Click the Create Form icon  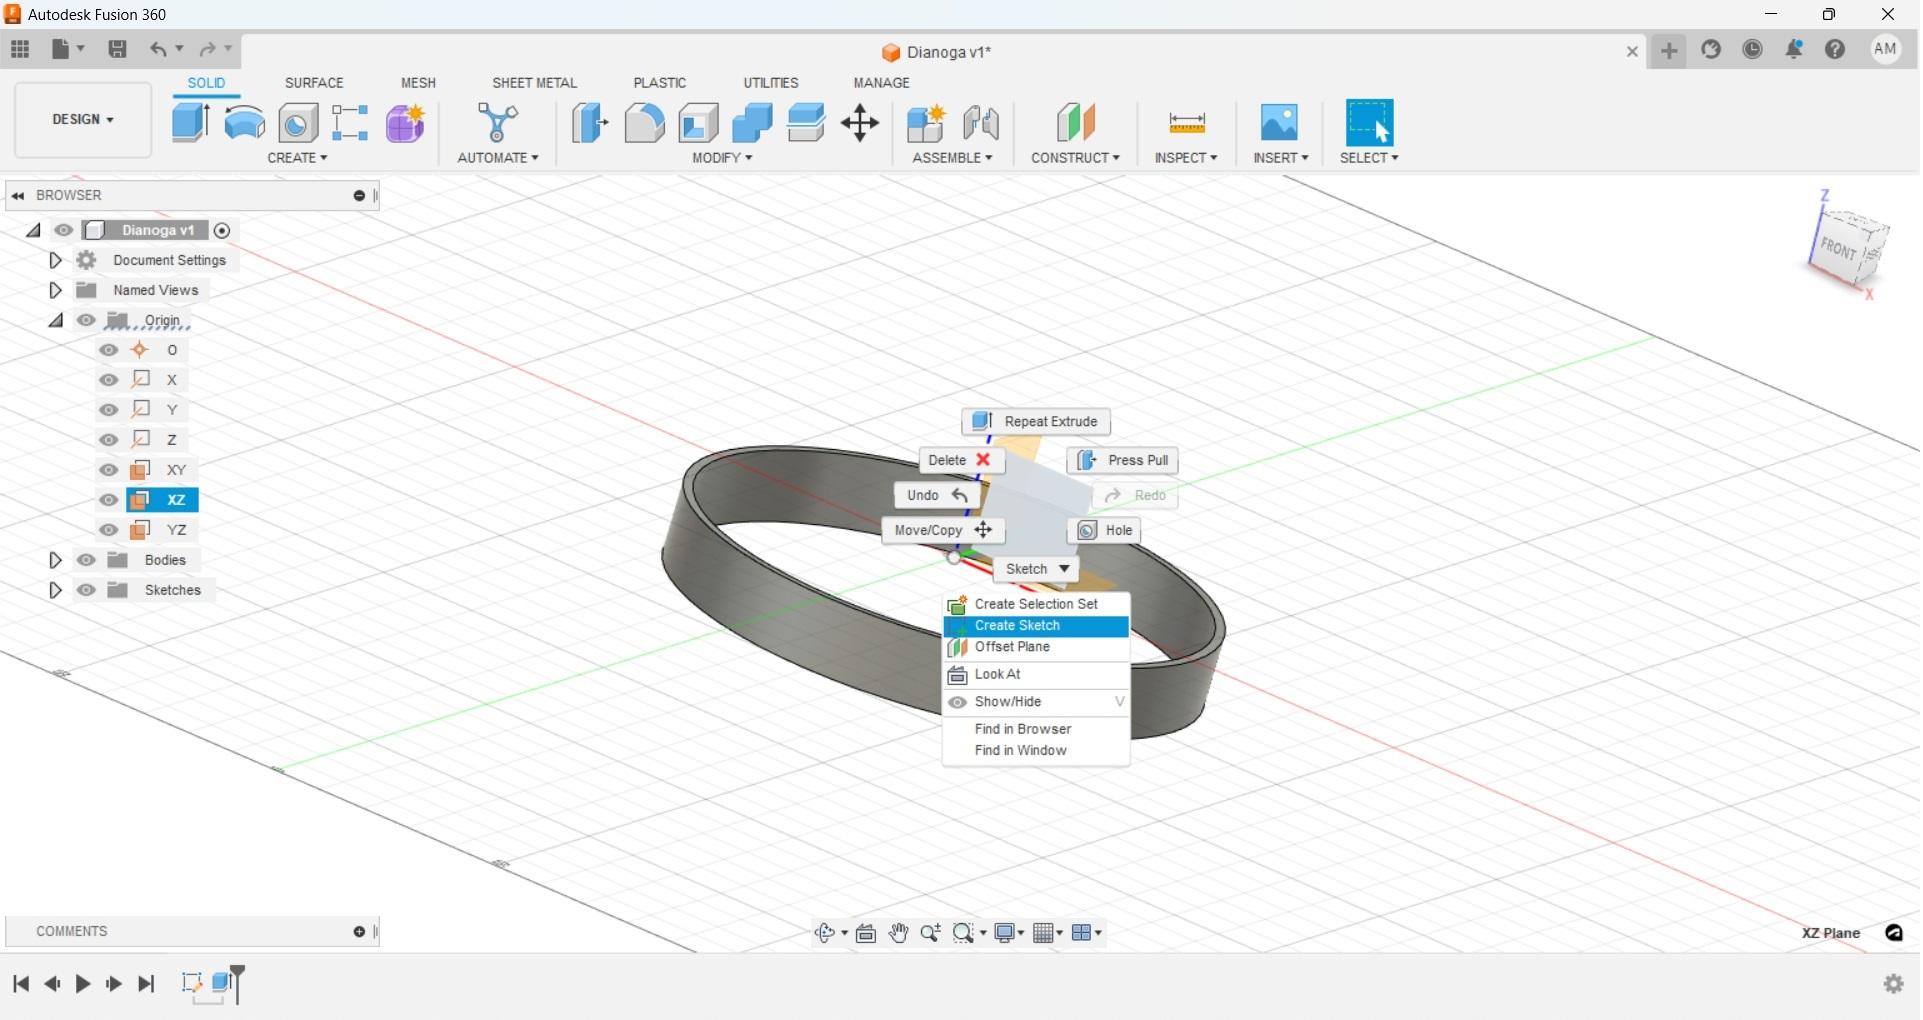coord(406,123)
